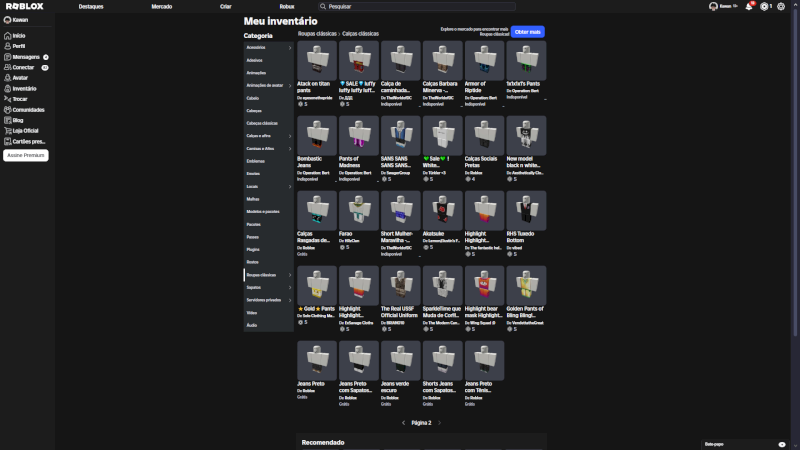The width and height of the screenshot is (800, 450).
Task: Open the Pants of Madness thumbnail
Action: coord(359,136)
